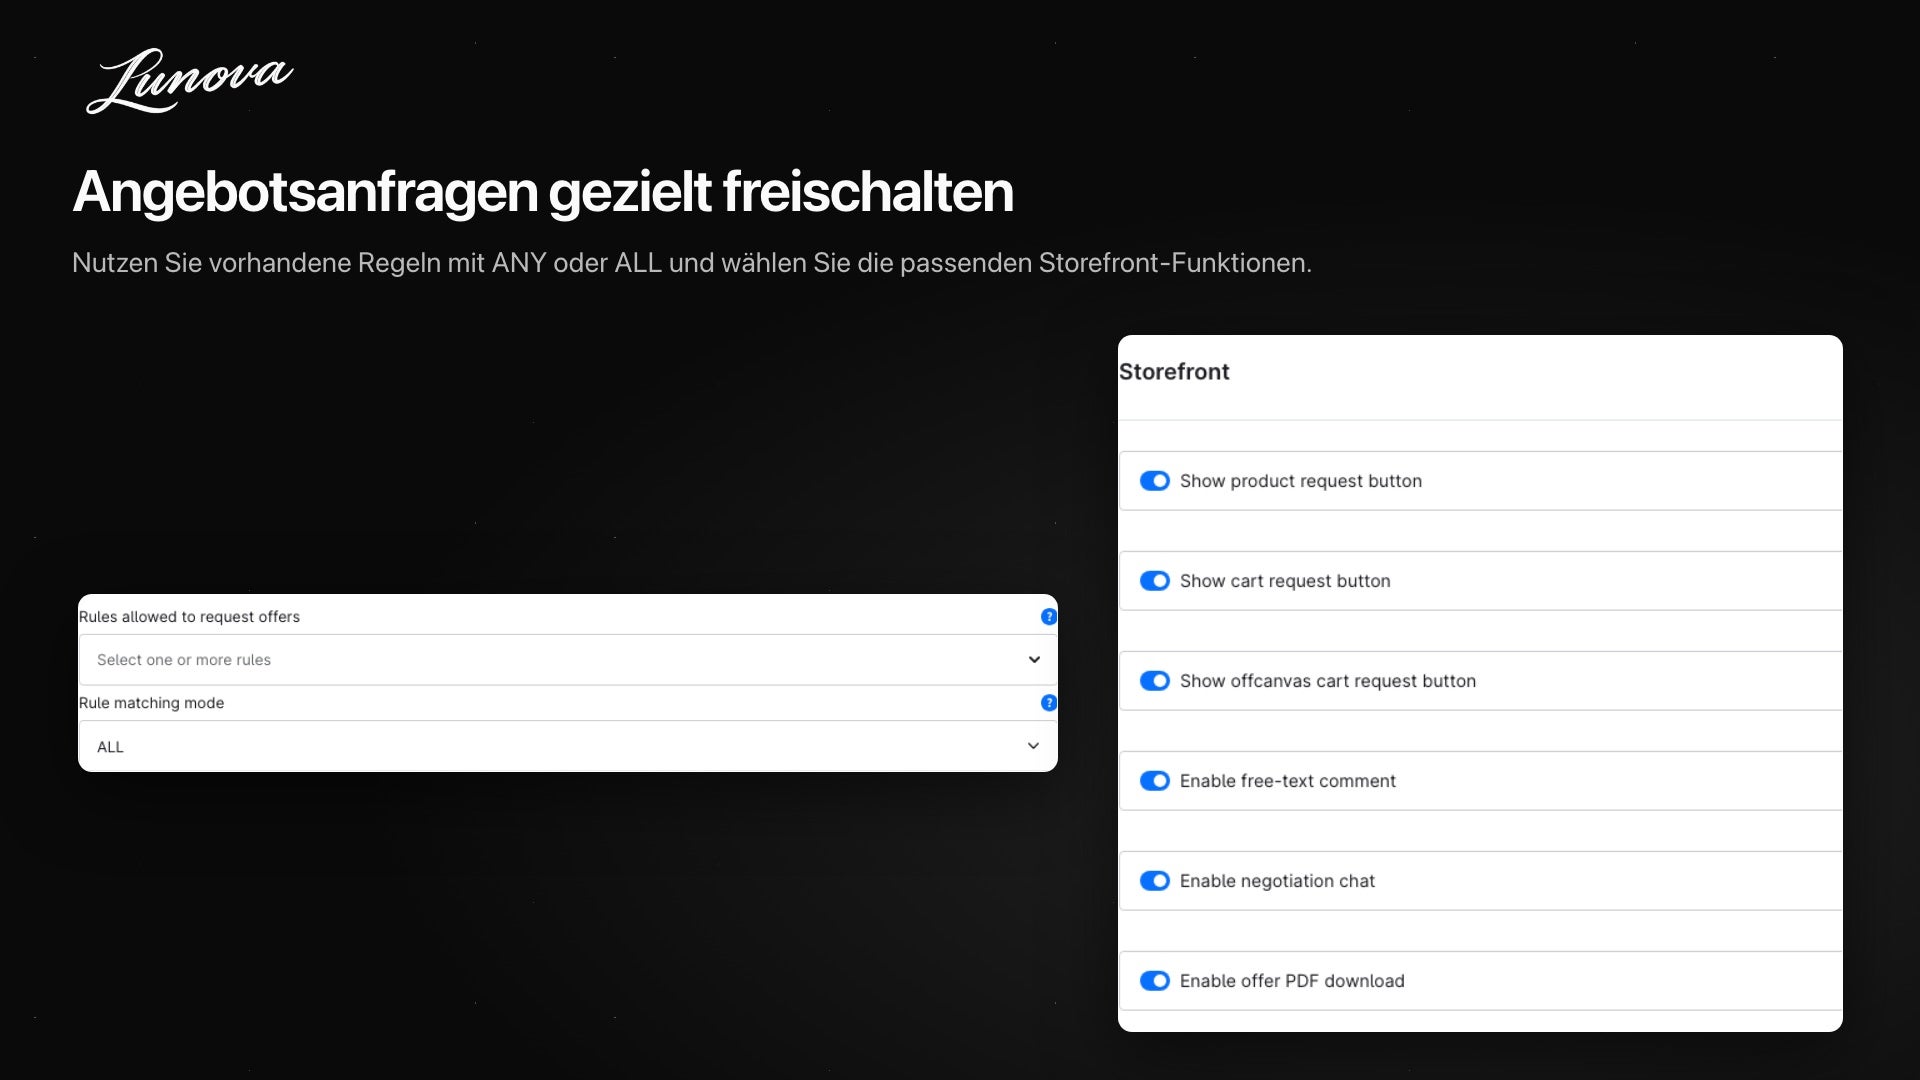Click the subtitle starting with Nutzen Sie vorhandene Regeln
1920x1080 pixels.
point(692,263)
